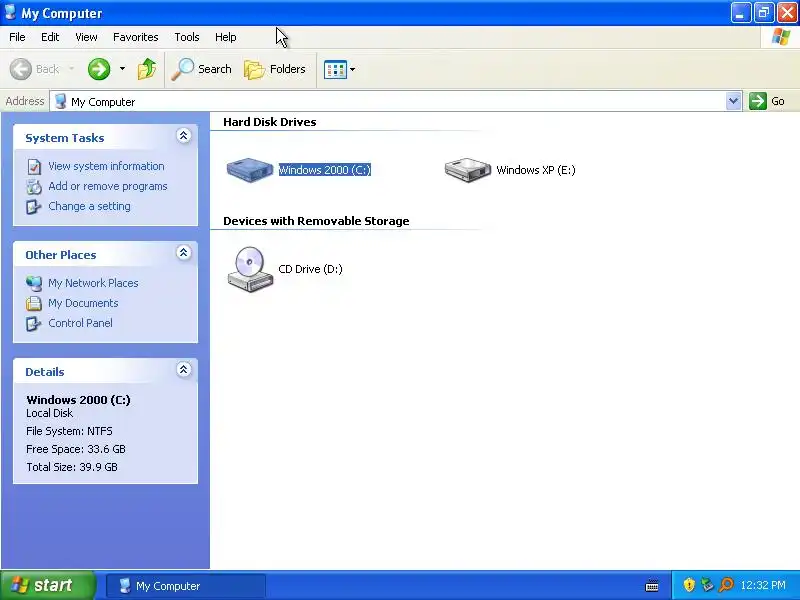Open the Windows Start menu
The height and width of the screenshot is (600, 800).
(x=47, y=585)
